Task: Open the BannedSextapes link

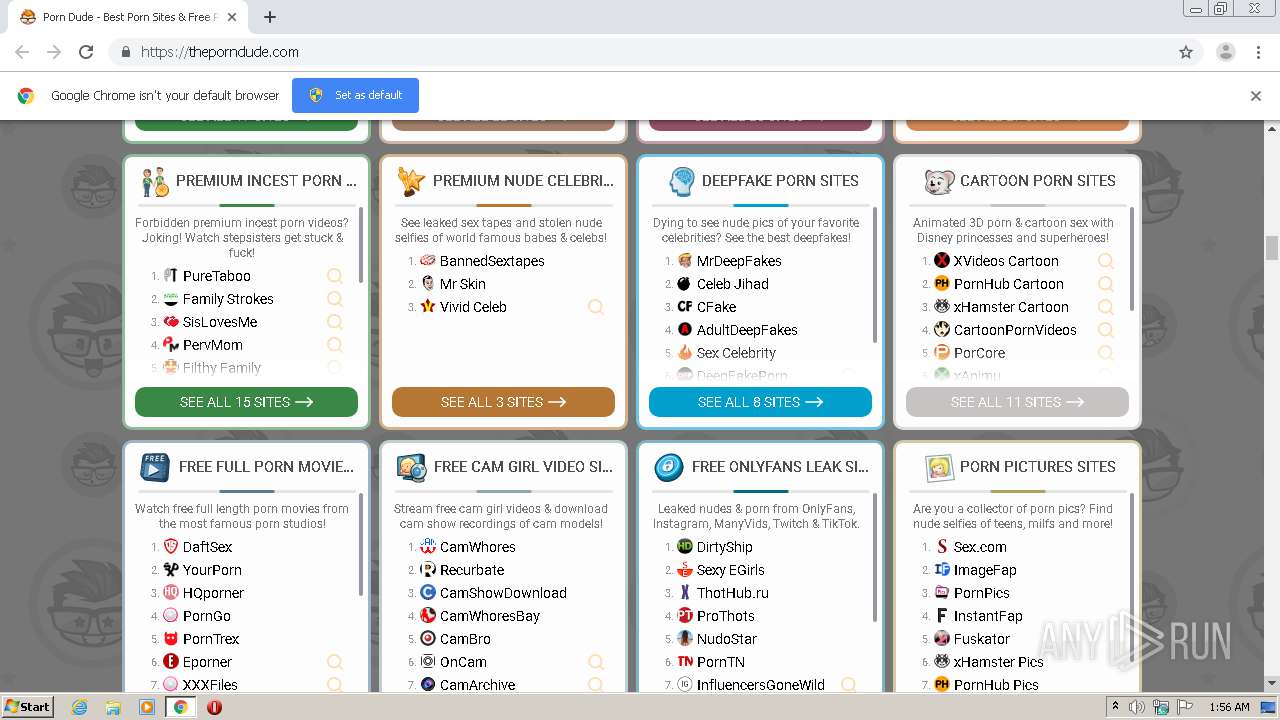Action: [492, 261]
